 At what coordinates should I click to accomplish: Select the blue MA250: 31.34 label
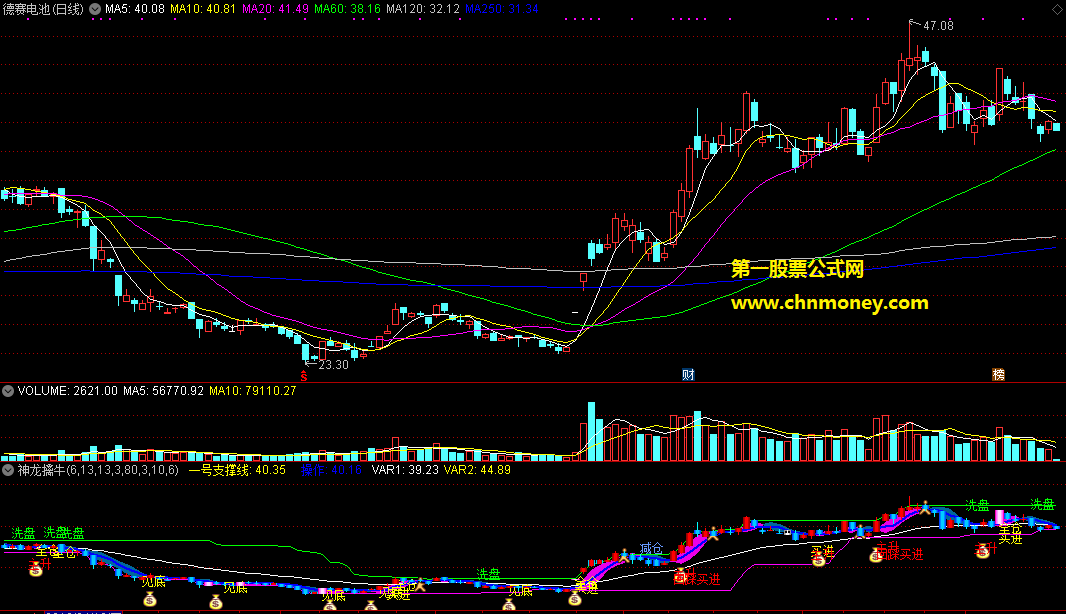tap(502, 9)
